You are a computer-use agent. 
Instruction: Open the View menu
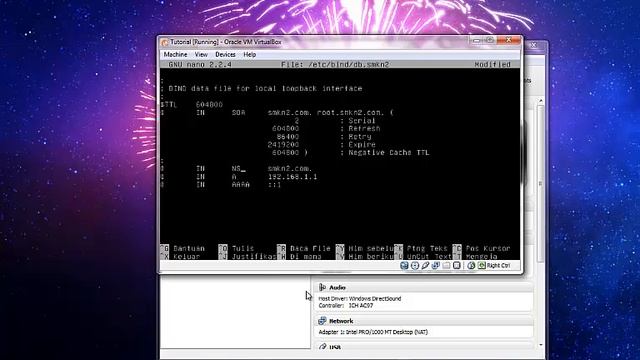point(201,54)
